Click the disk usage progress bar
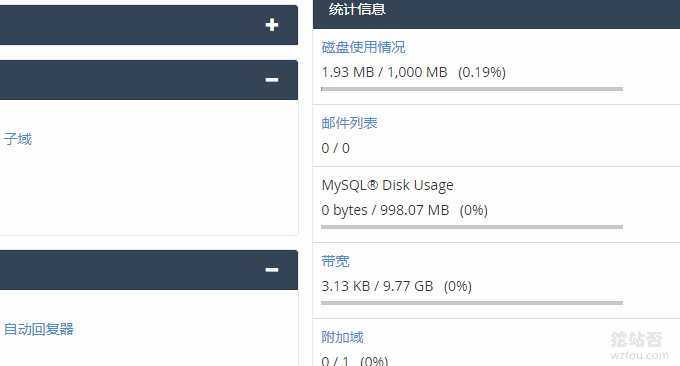Viewport: 680px width, 366px height. tap(472, 89)
